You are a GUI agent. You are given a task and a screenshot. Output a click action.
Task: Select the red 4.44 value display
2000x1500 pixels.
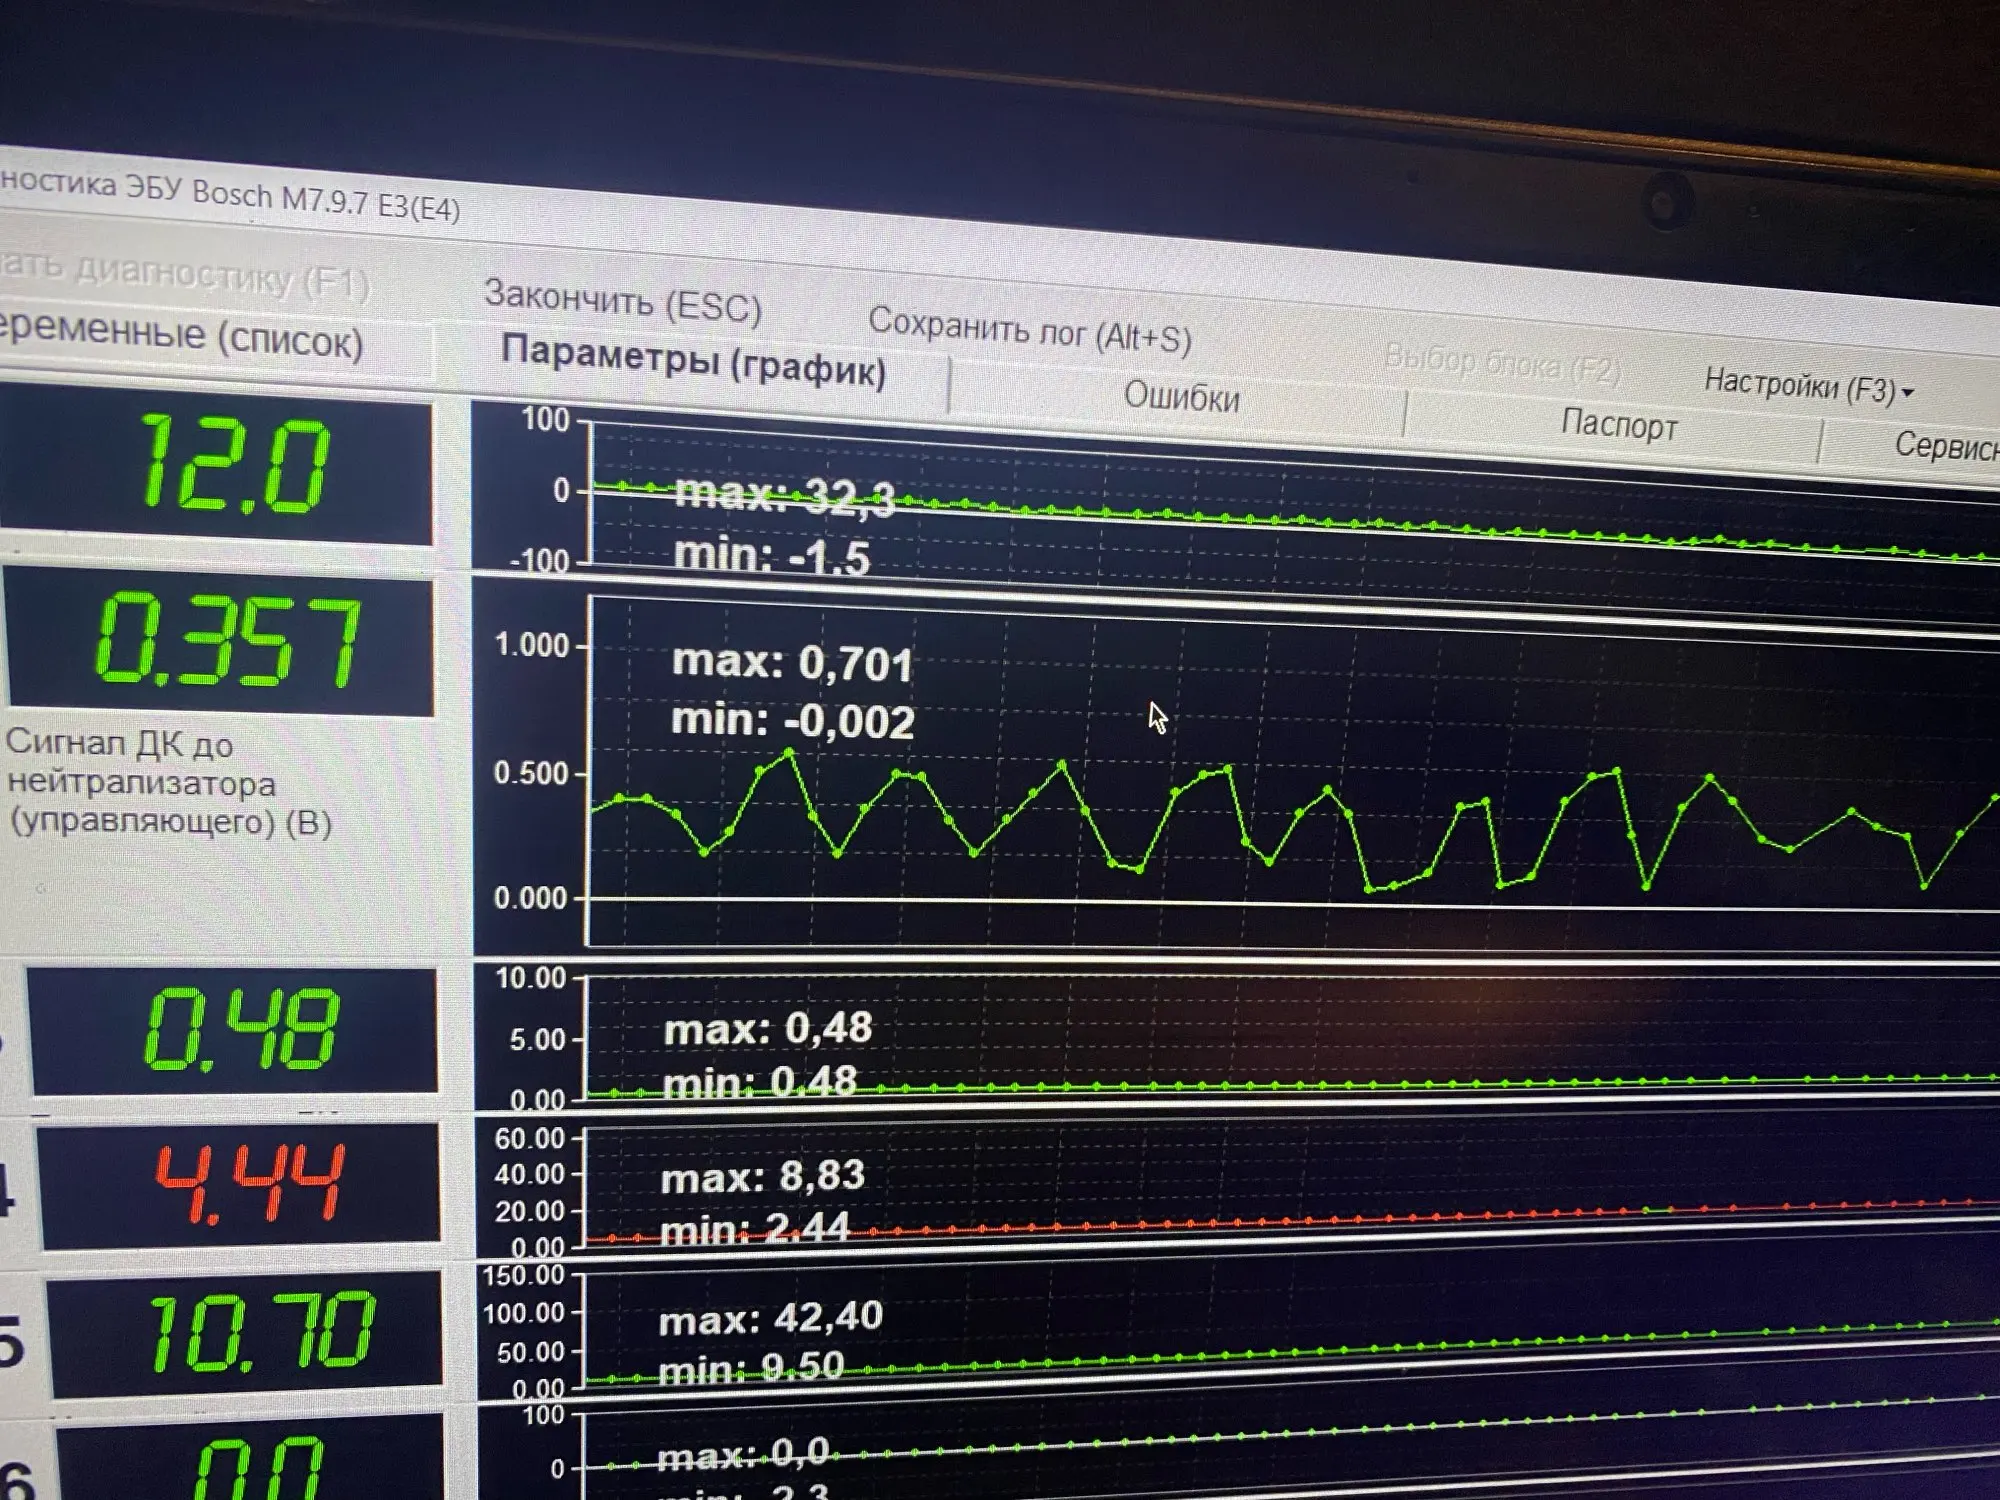(248, 1185)
